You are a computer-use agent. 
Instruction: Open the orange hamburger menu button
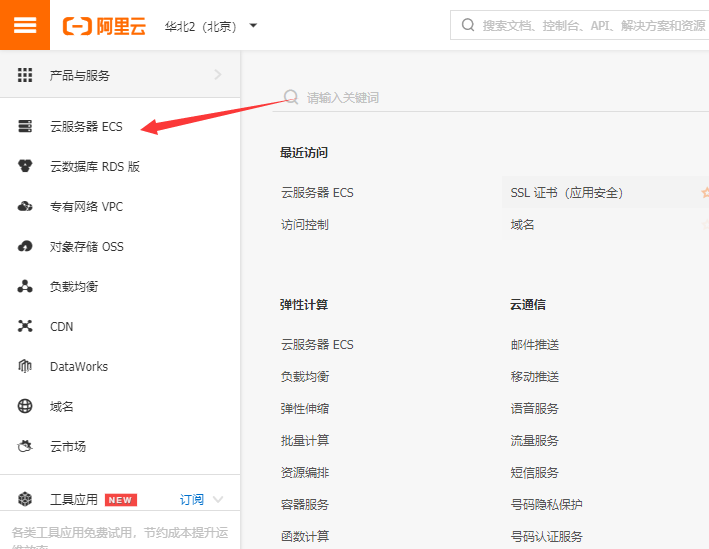pyautogui.click(x=25, y=25)
